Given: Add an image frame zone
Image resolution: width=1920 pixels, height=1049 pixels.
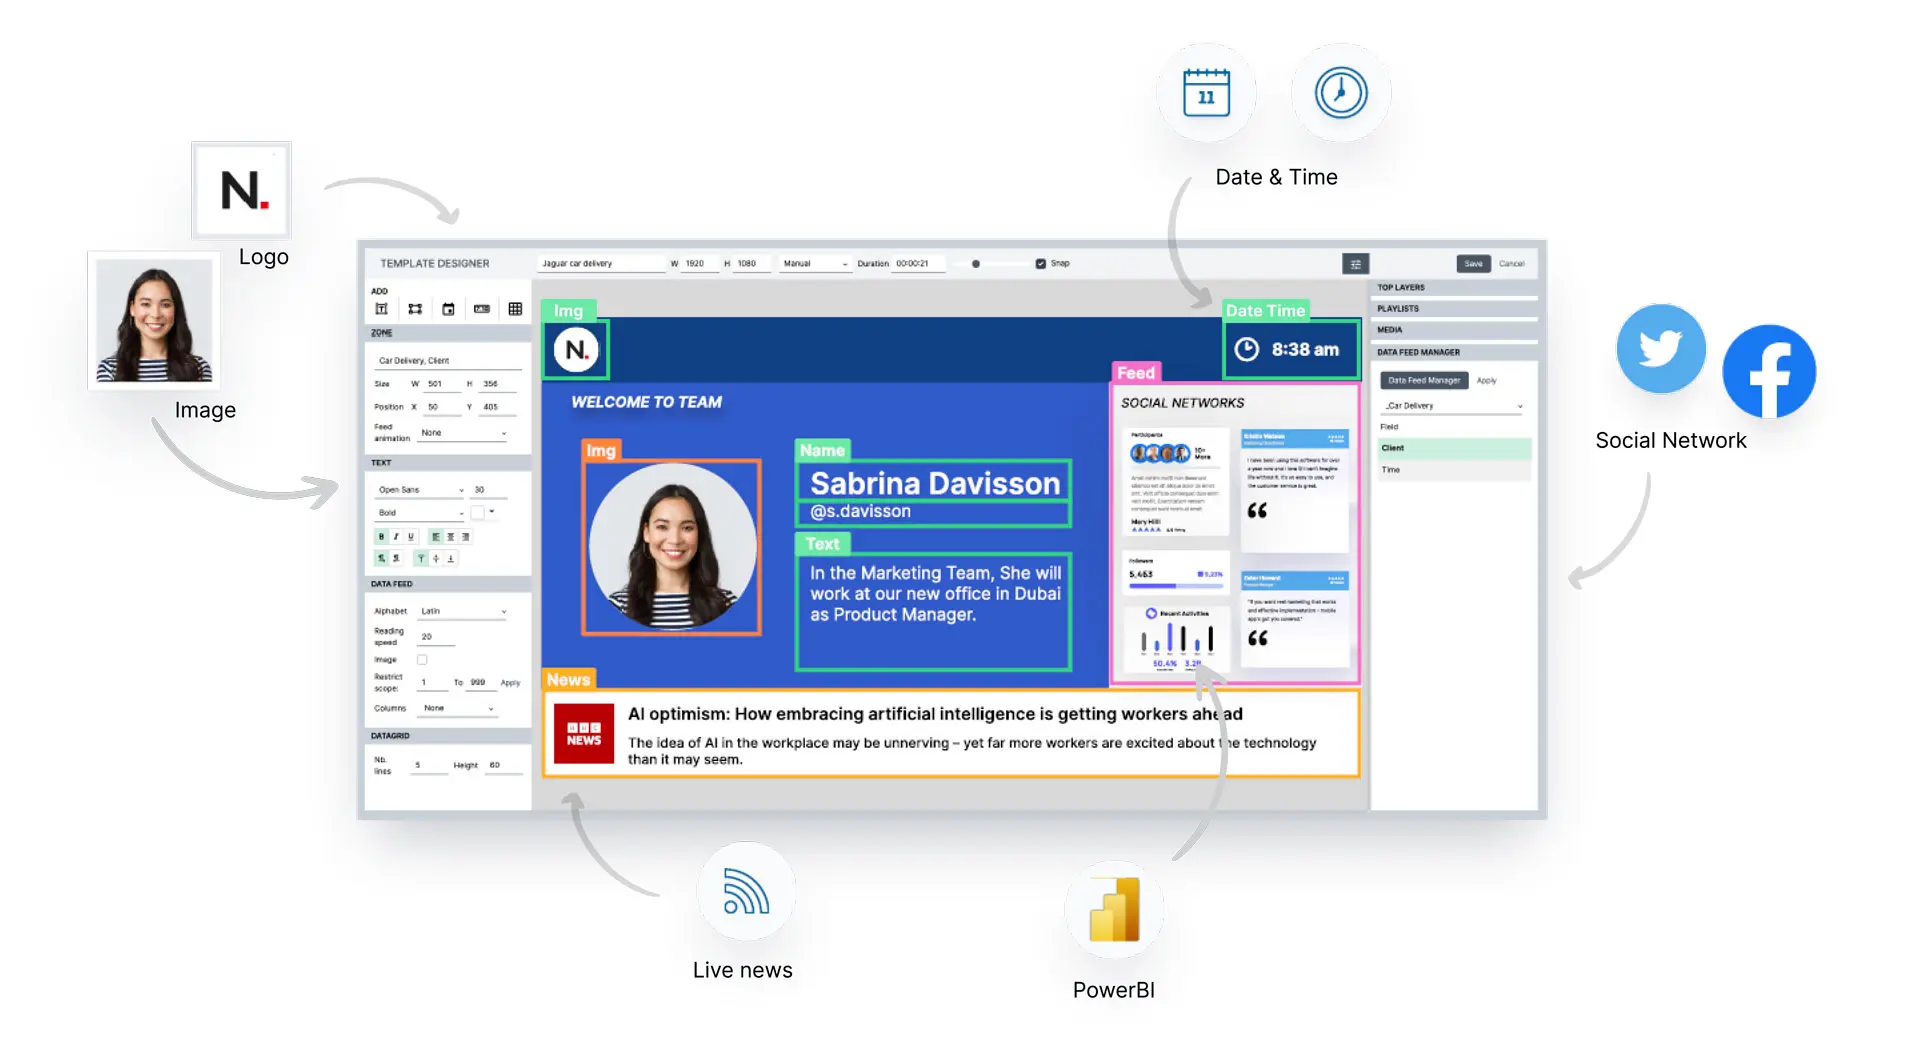Looking at the screenshot, I should (415, 309).
